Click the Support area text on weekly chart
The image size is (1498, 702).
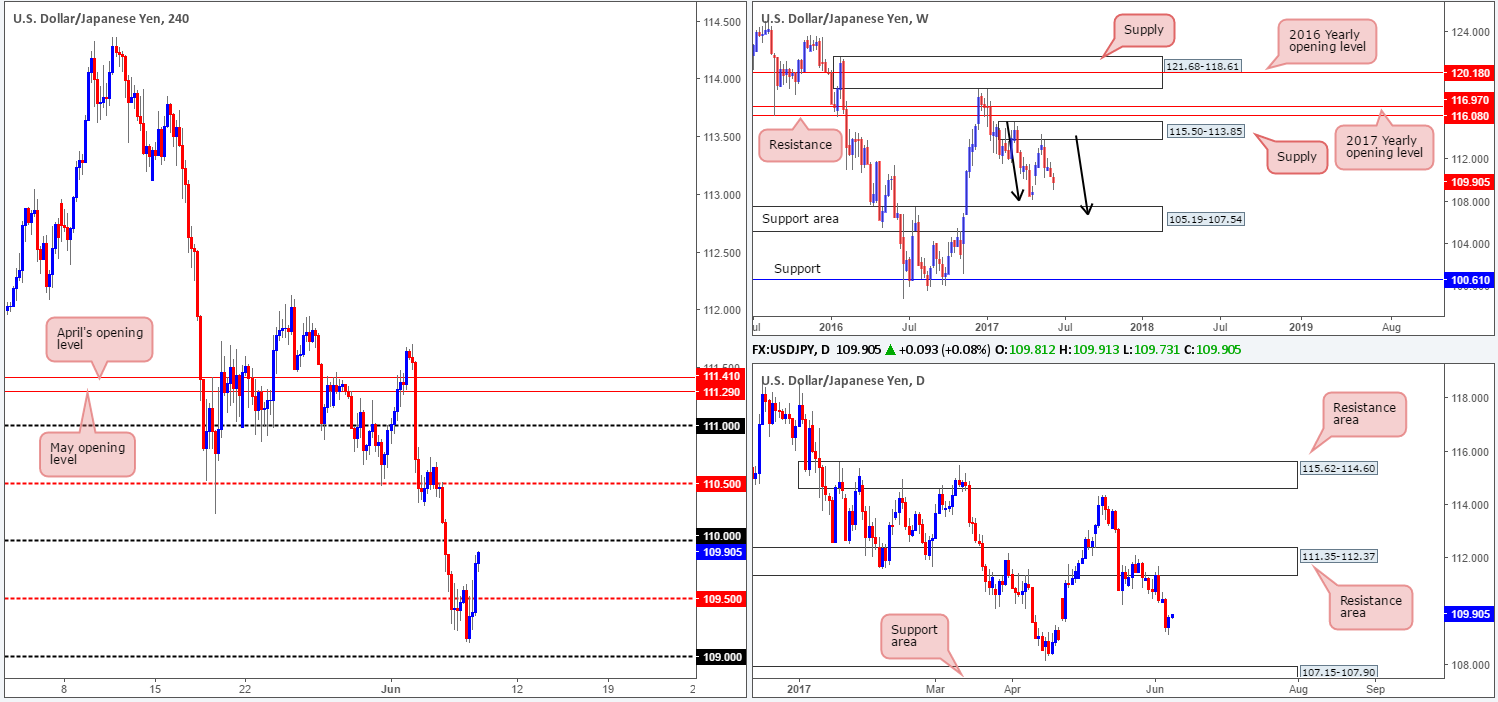[800, 218]
